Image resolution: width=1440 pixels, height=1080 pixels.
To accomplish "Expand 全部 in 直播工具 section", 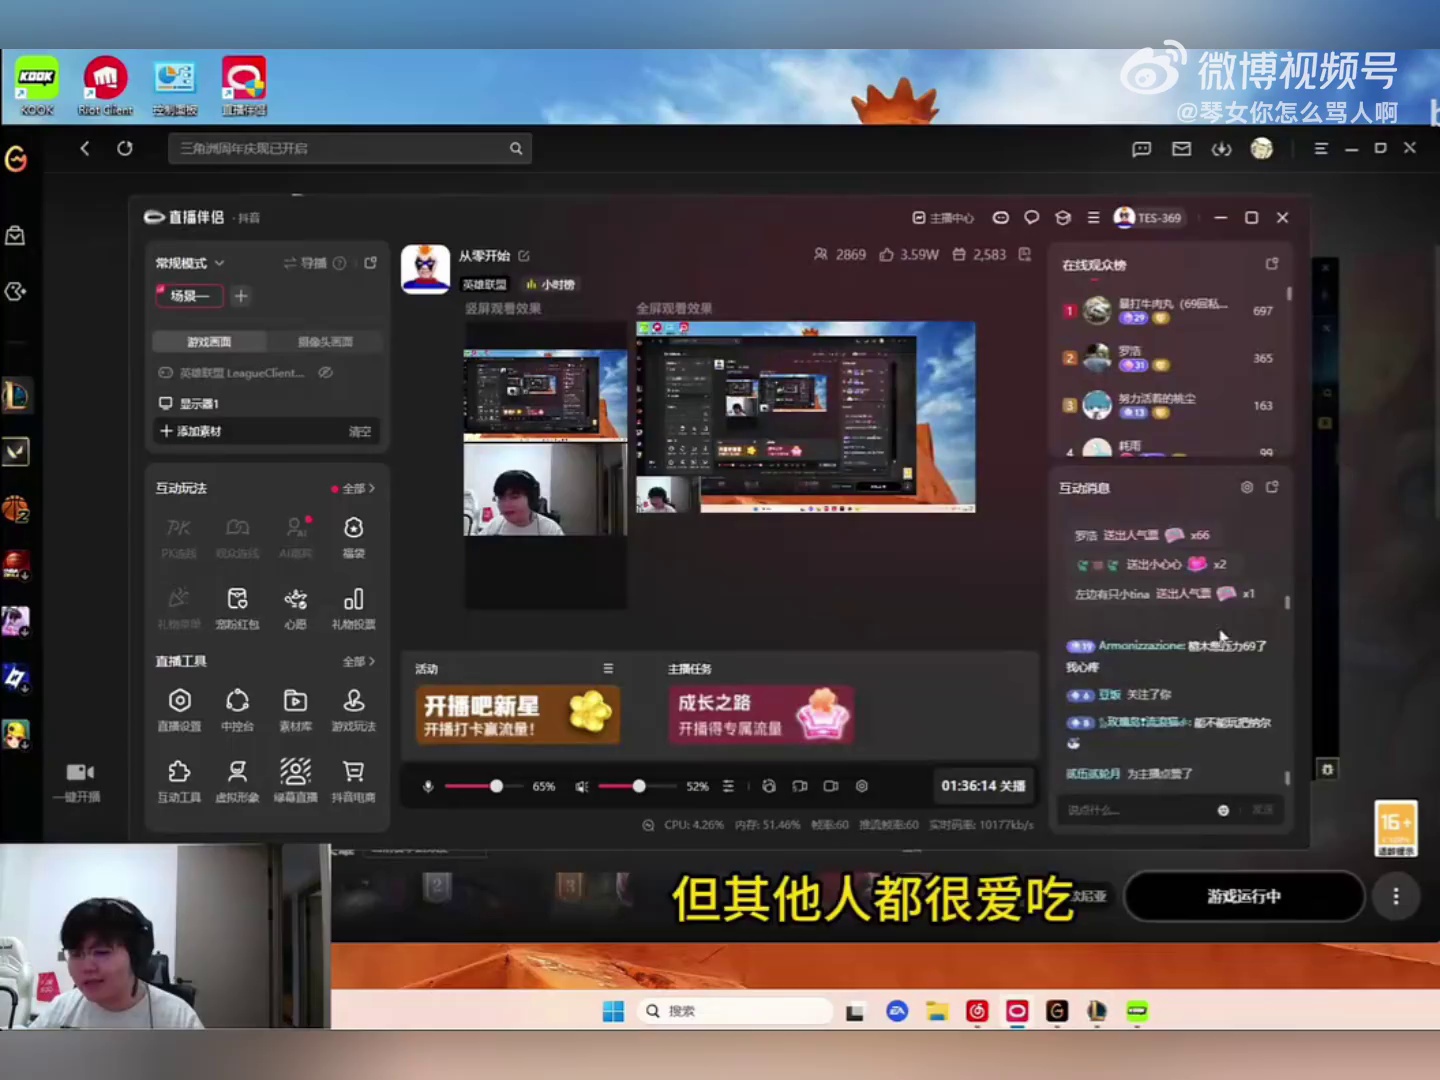I will pos(359,661).
